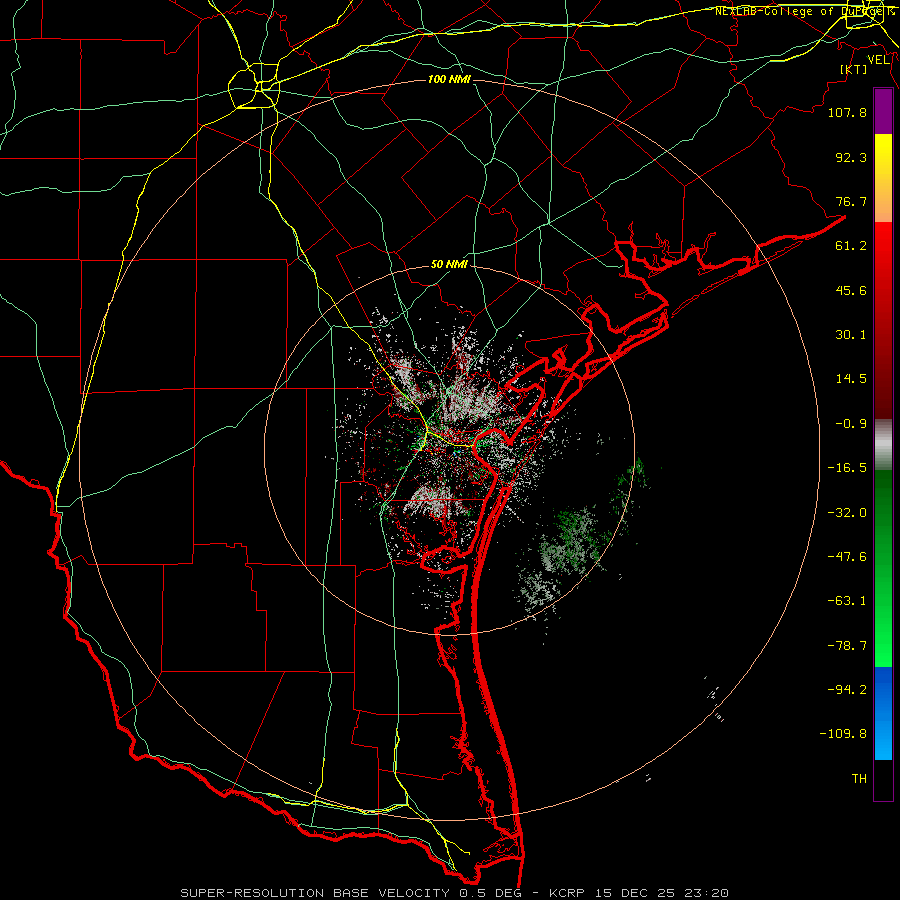
Task: Click the -32.0 legend value
Action: click(847, 513)
